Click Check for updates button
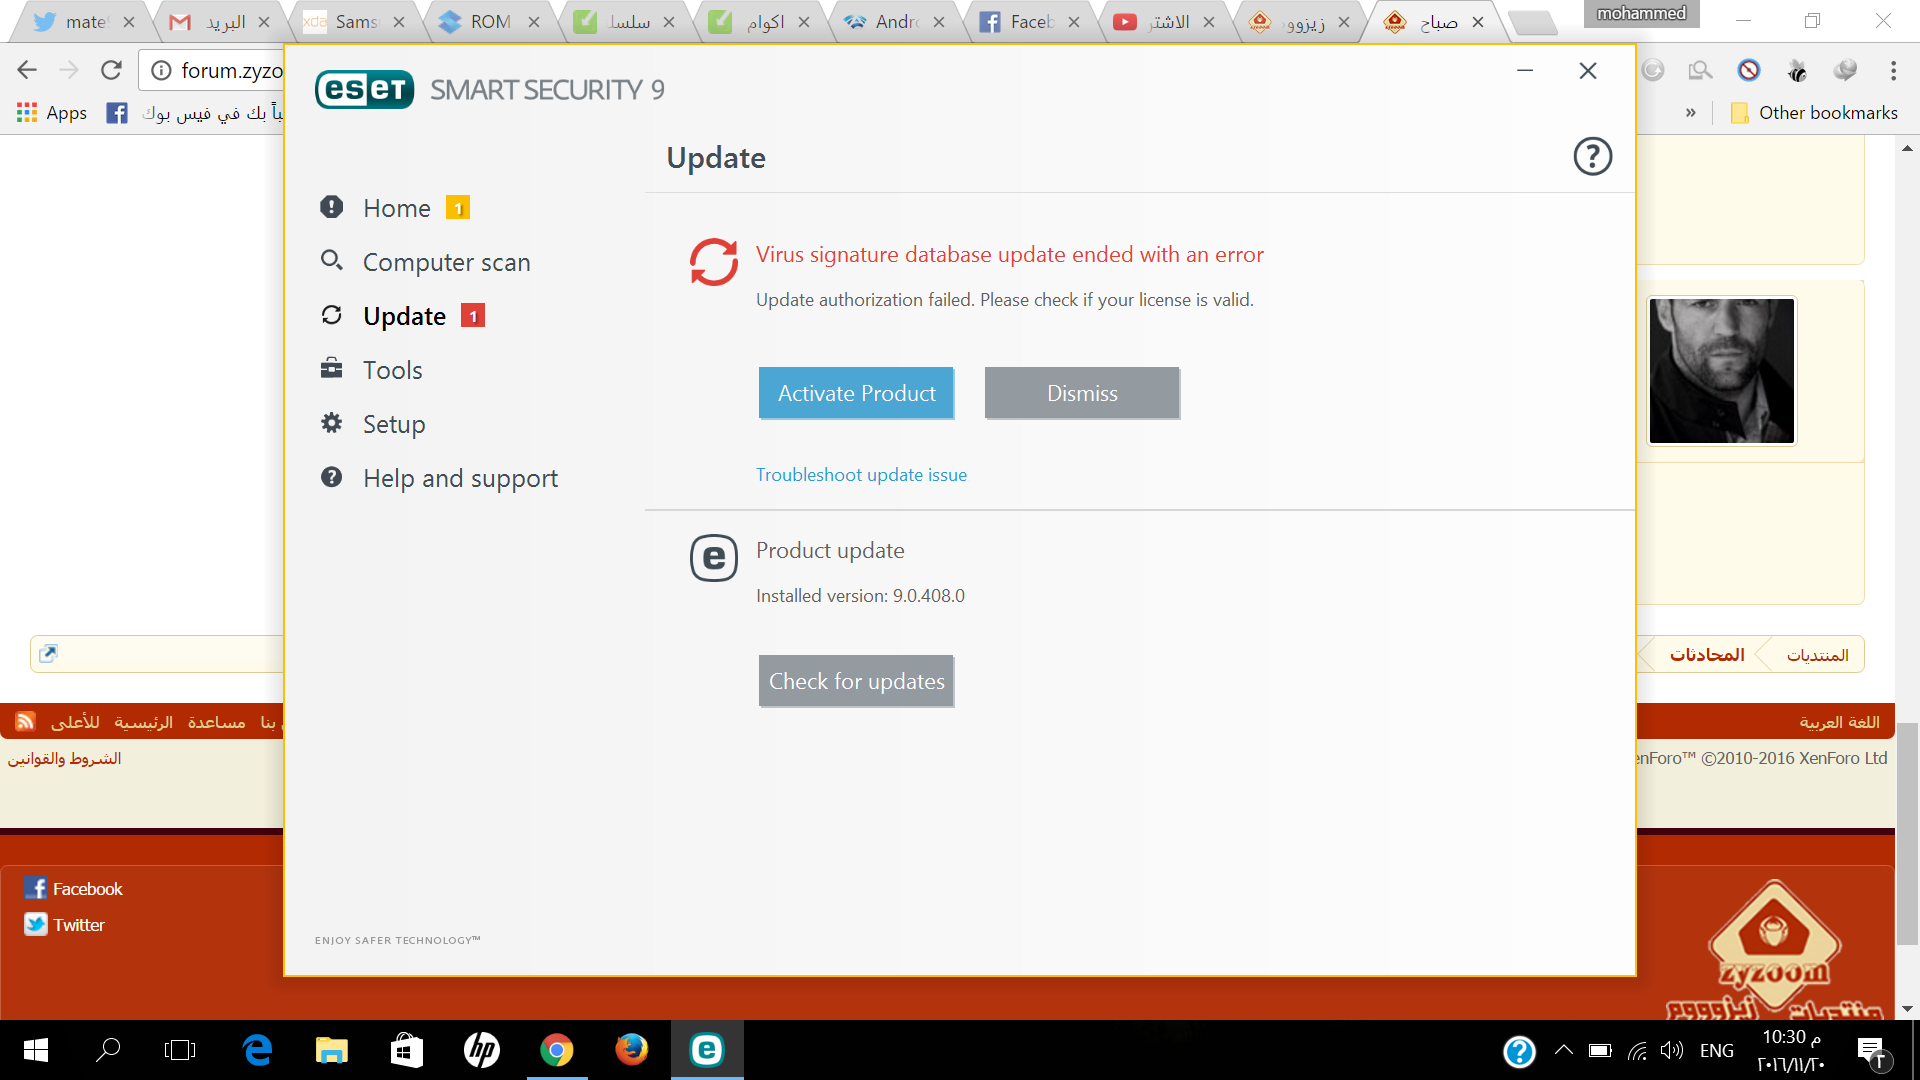The height and width of the screenshot is (1080, 1920). coord(856,681)
